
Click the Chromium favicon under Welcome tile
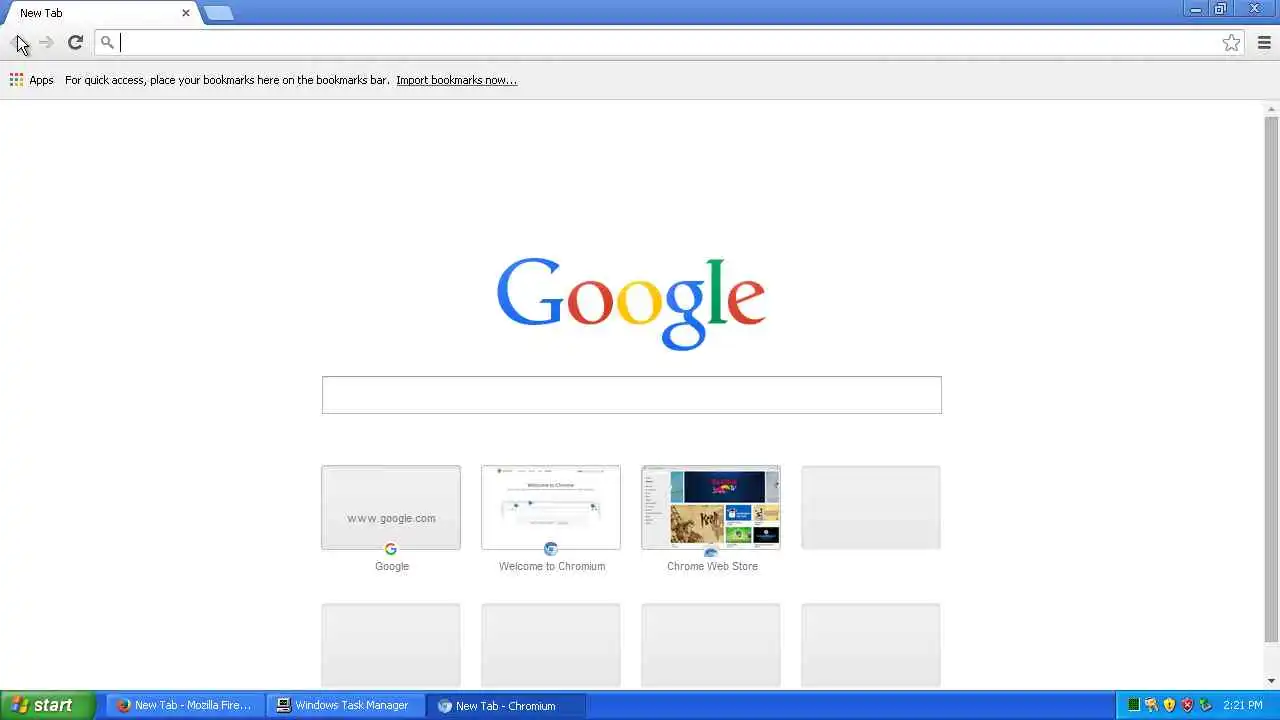551,549
